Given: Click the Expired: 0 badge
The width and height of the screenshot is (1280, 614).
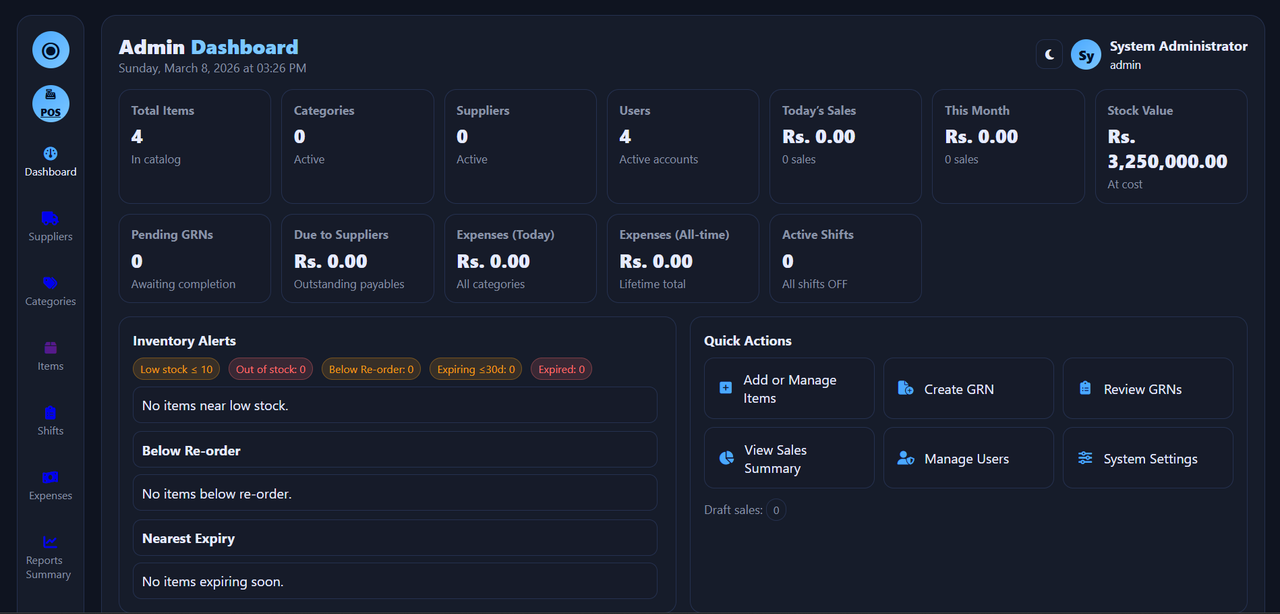Looking at the screenshot, I should pyautogui.click(x=561, y=369).
